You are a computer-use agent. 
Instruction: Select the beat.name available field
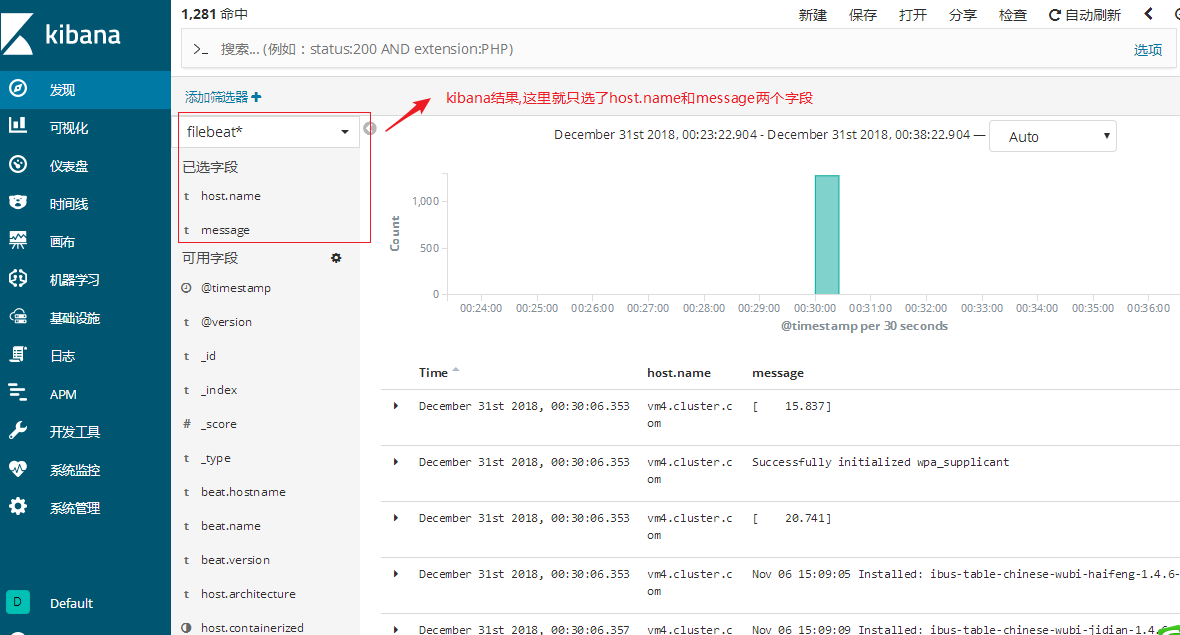tap(230, 526)
